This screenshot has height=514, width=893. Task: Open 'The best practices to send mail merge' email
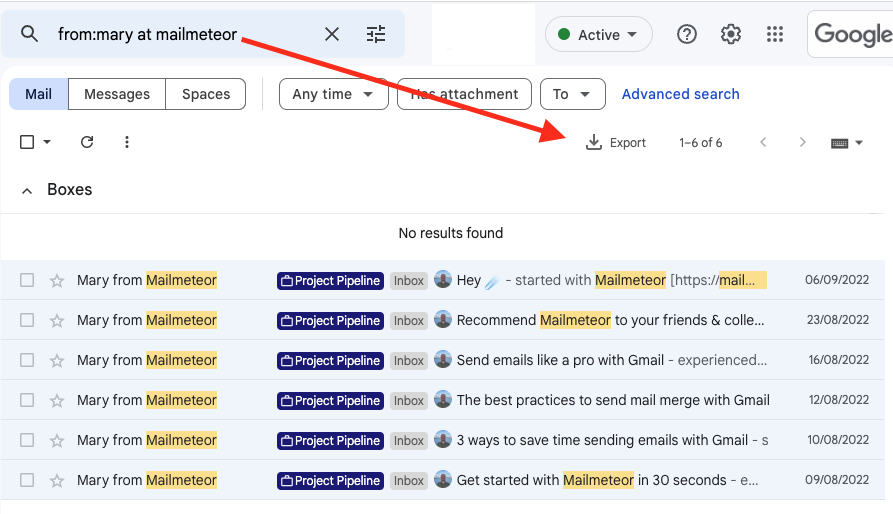tap(613, 400)
